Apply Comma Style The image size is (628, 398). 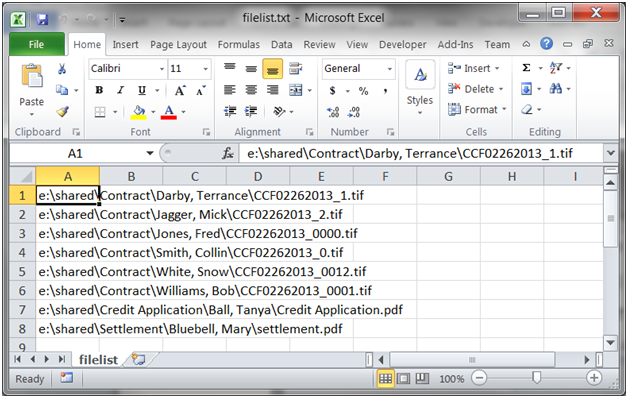pos(385,91)
